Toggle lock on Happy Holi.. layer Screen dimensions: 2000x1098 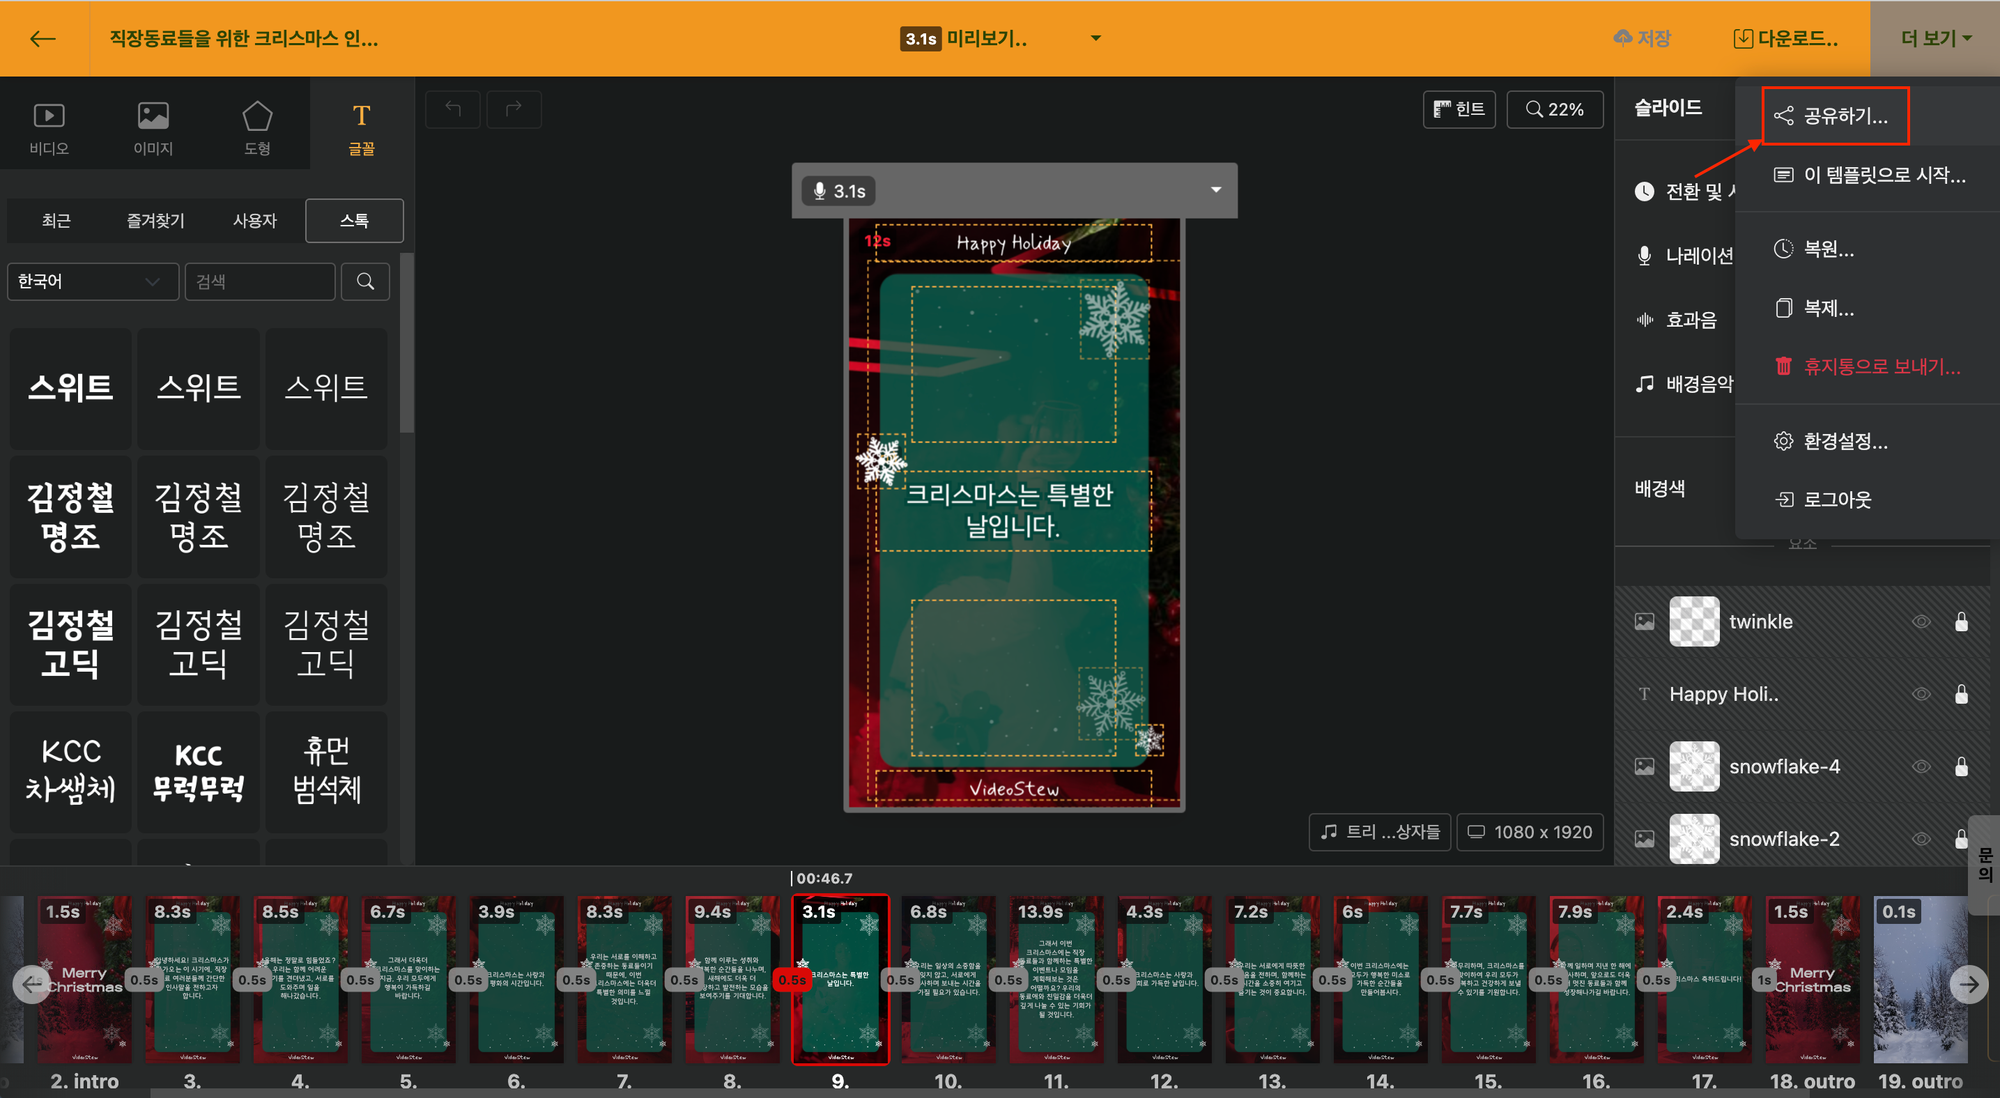coord(1961,694)
